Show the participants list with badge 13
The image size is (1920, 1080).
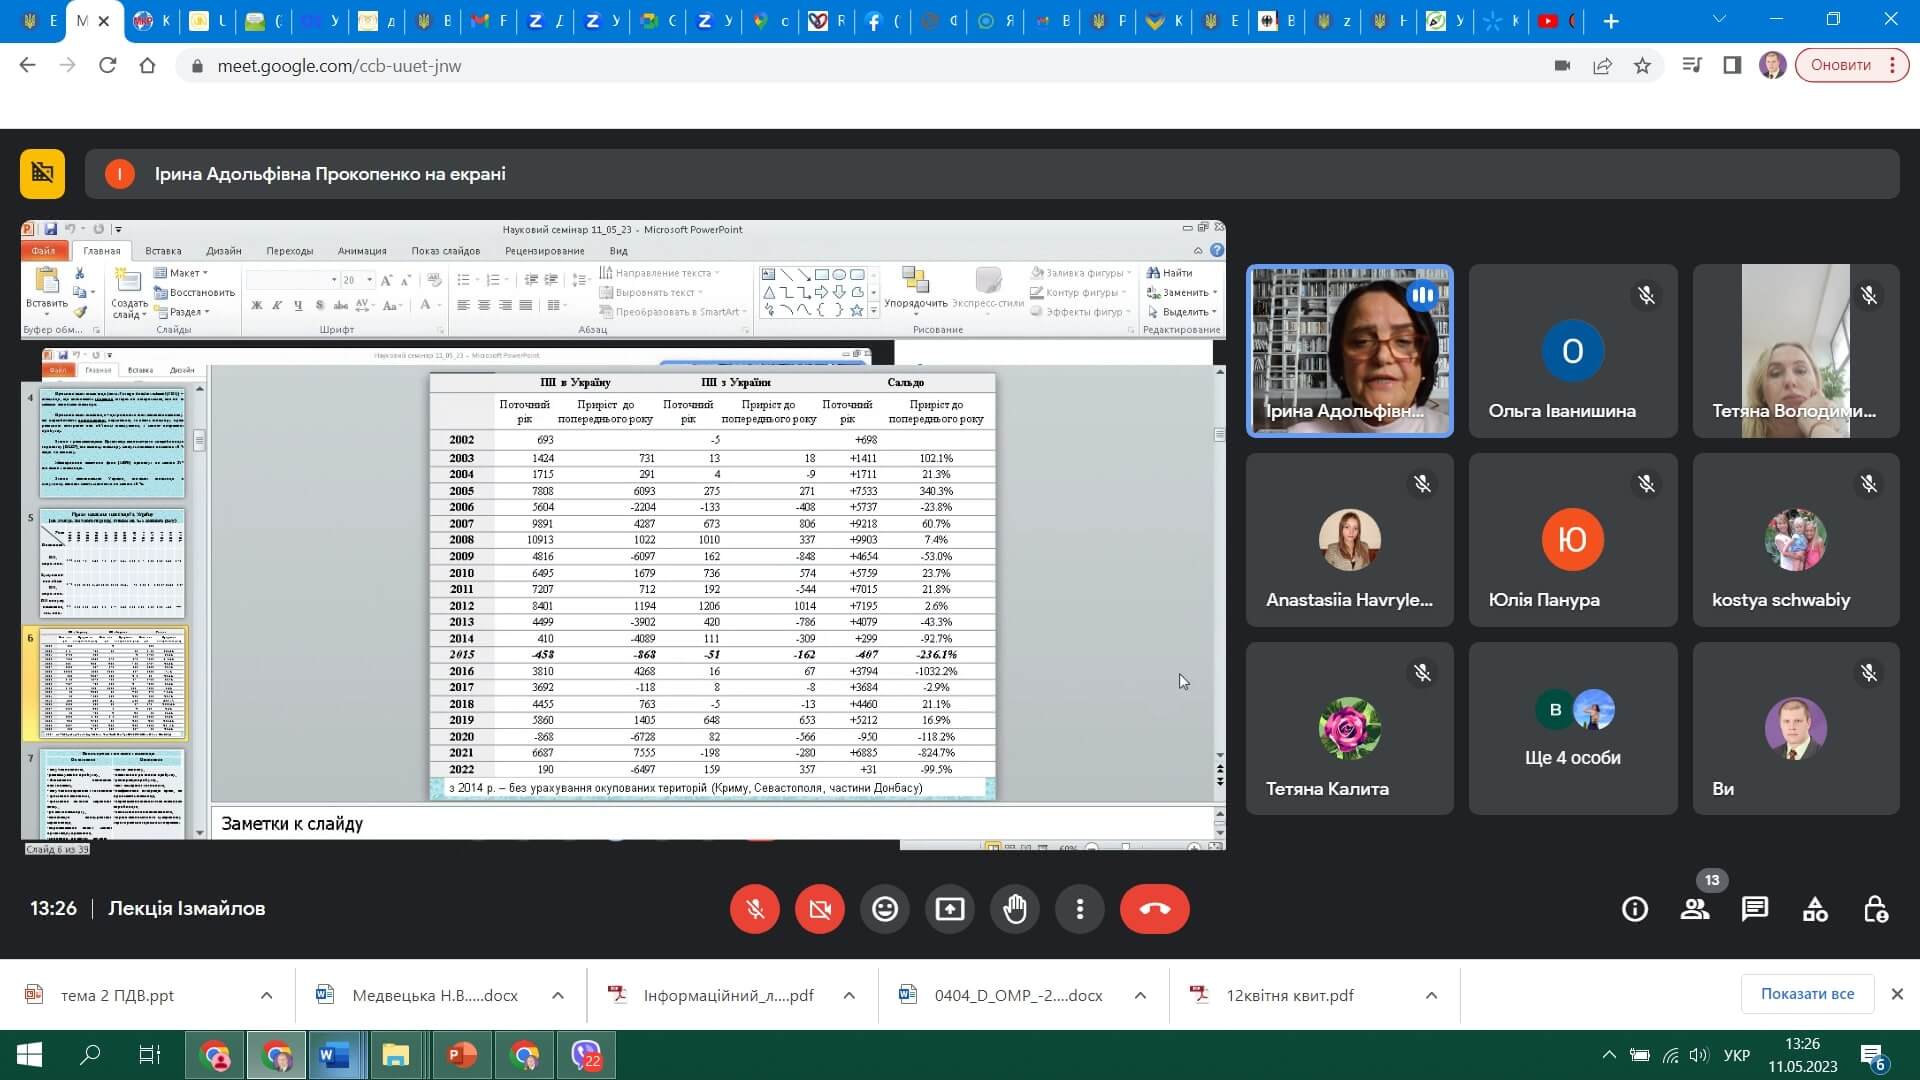point(1695,909)
